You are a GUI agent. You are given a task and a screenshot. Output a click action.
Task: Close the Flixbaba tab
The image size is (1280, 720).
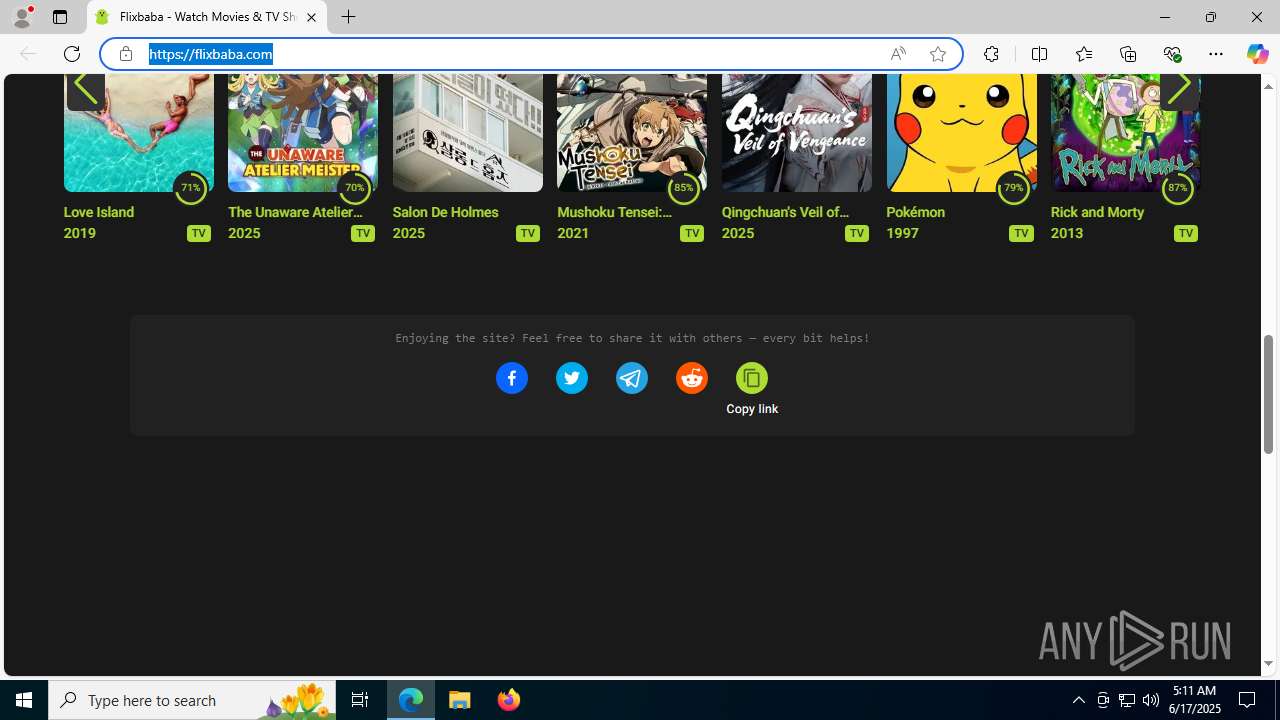point(311,17)
